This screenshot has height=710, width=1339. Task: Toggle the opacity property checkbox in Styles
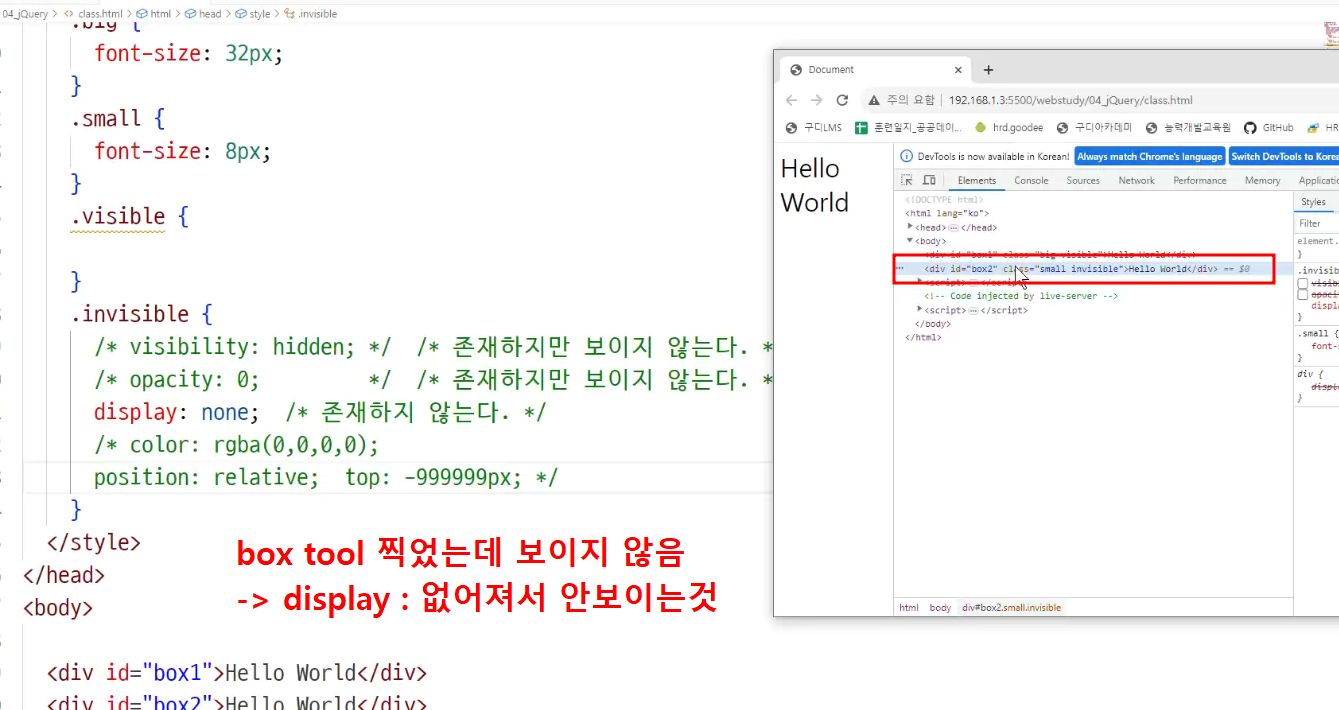(x=1303, y=295)
